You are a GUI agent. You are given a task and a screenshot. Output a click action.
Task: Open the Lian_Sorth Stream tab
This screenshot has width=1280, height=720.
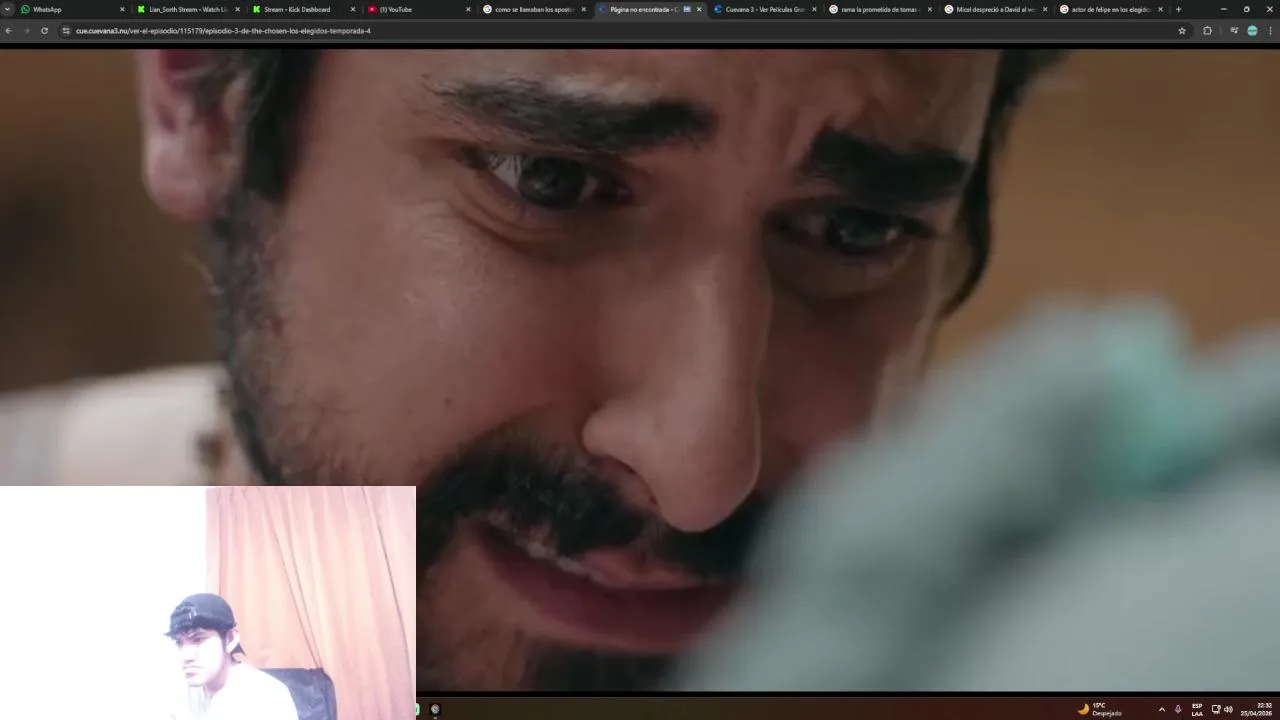tap(186, 9)
